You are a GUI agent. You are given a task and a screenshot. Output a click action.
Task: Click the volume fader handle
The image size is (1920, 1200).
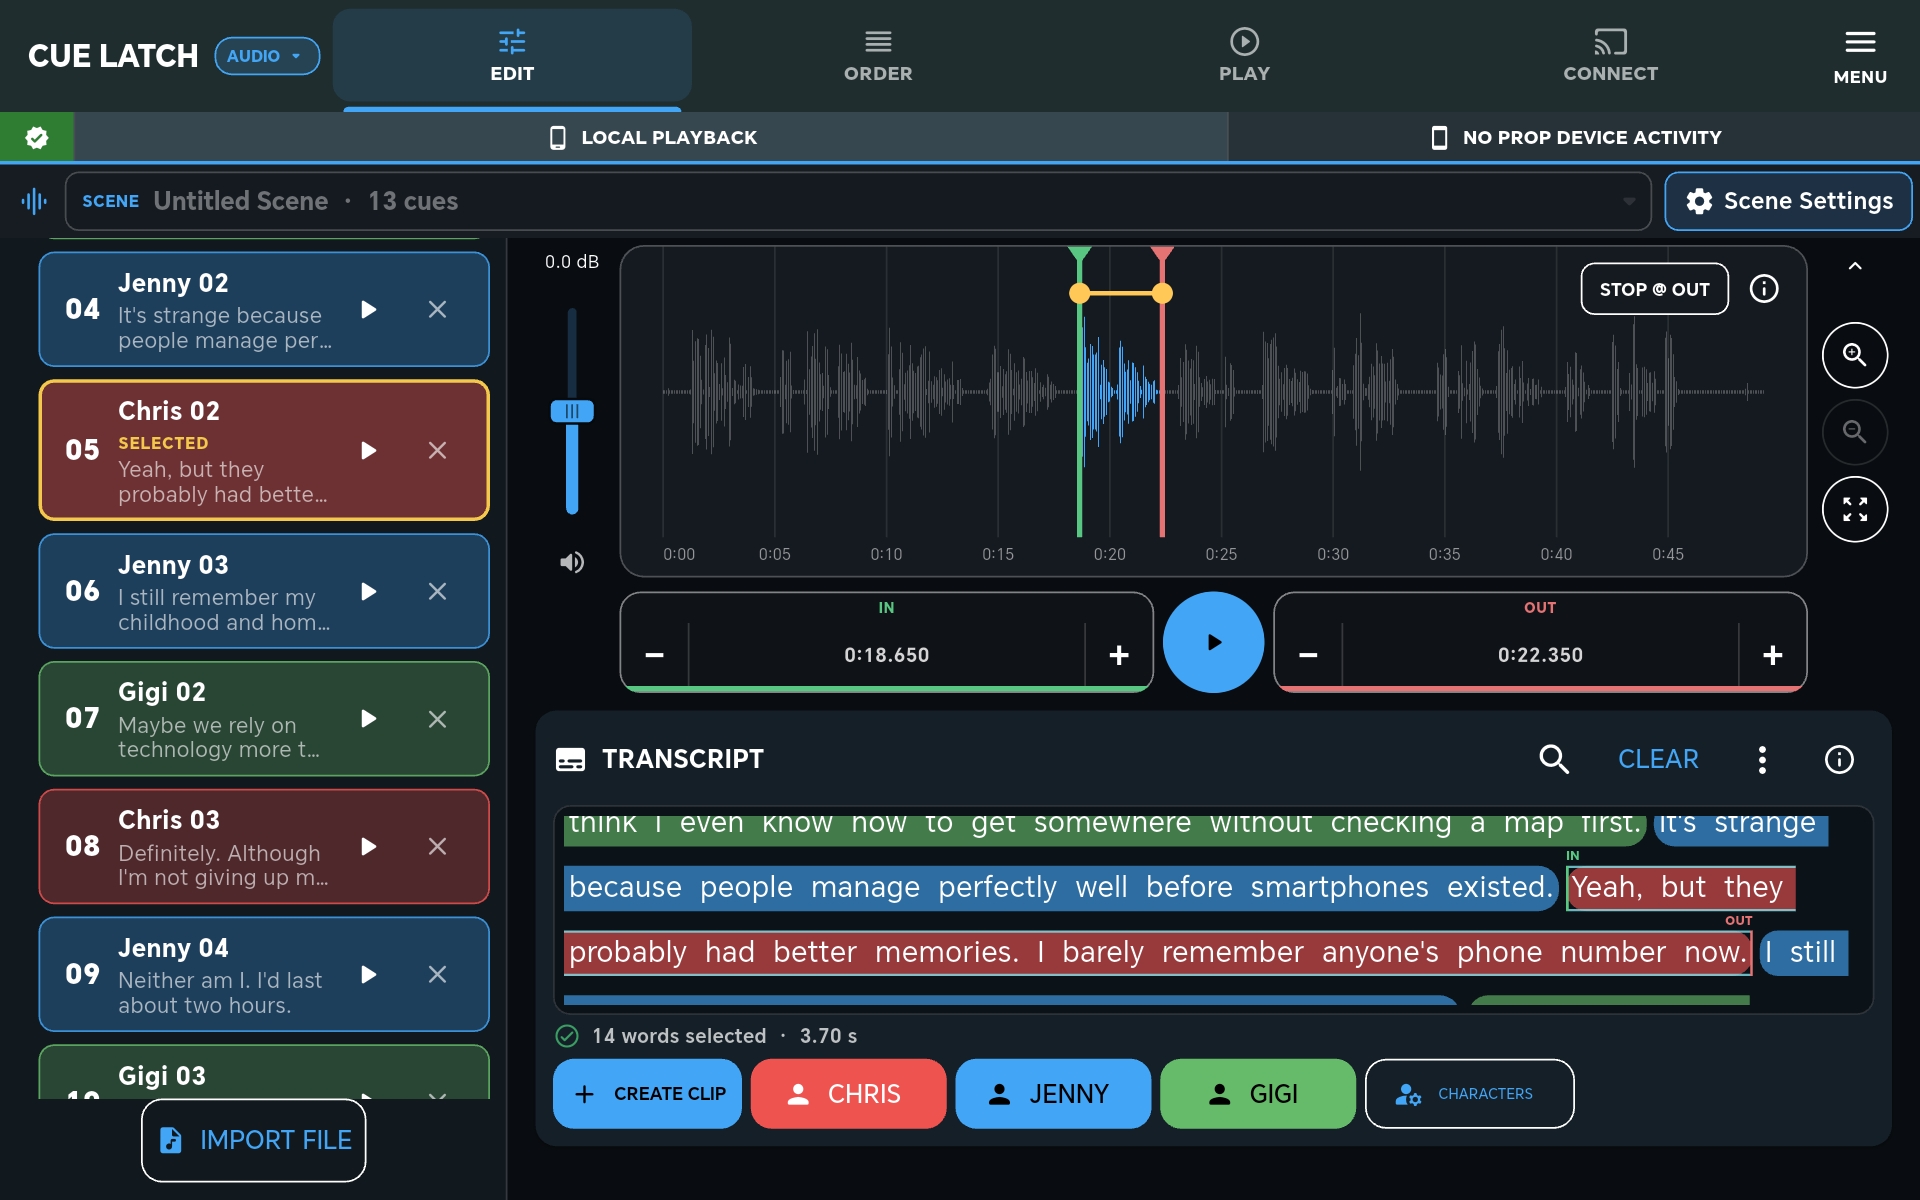tap(572, 411)
